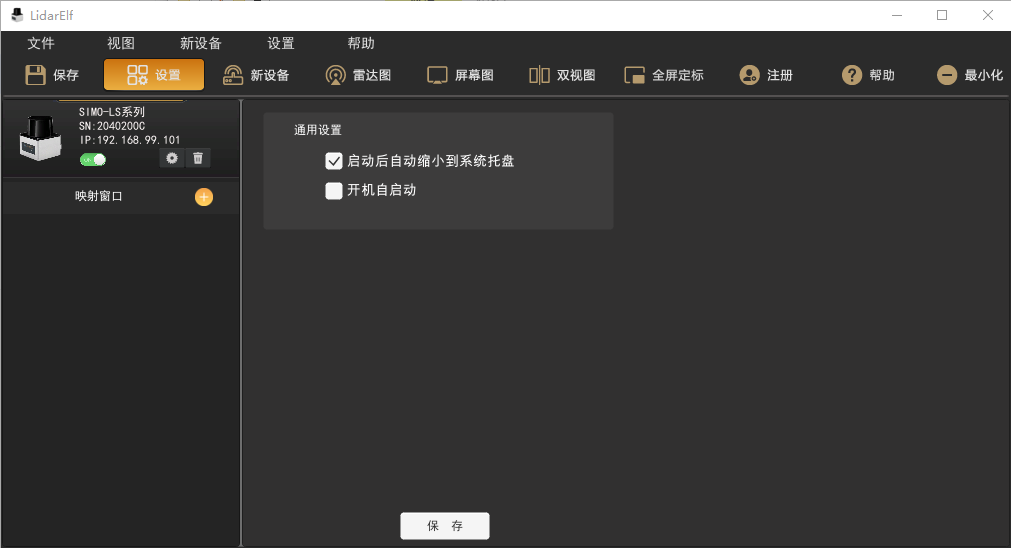Viewport: 1011px width, 548px height.
Task: Click the 最小化 minimize toolbar button
Action: 947,75
